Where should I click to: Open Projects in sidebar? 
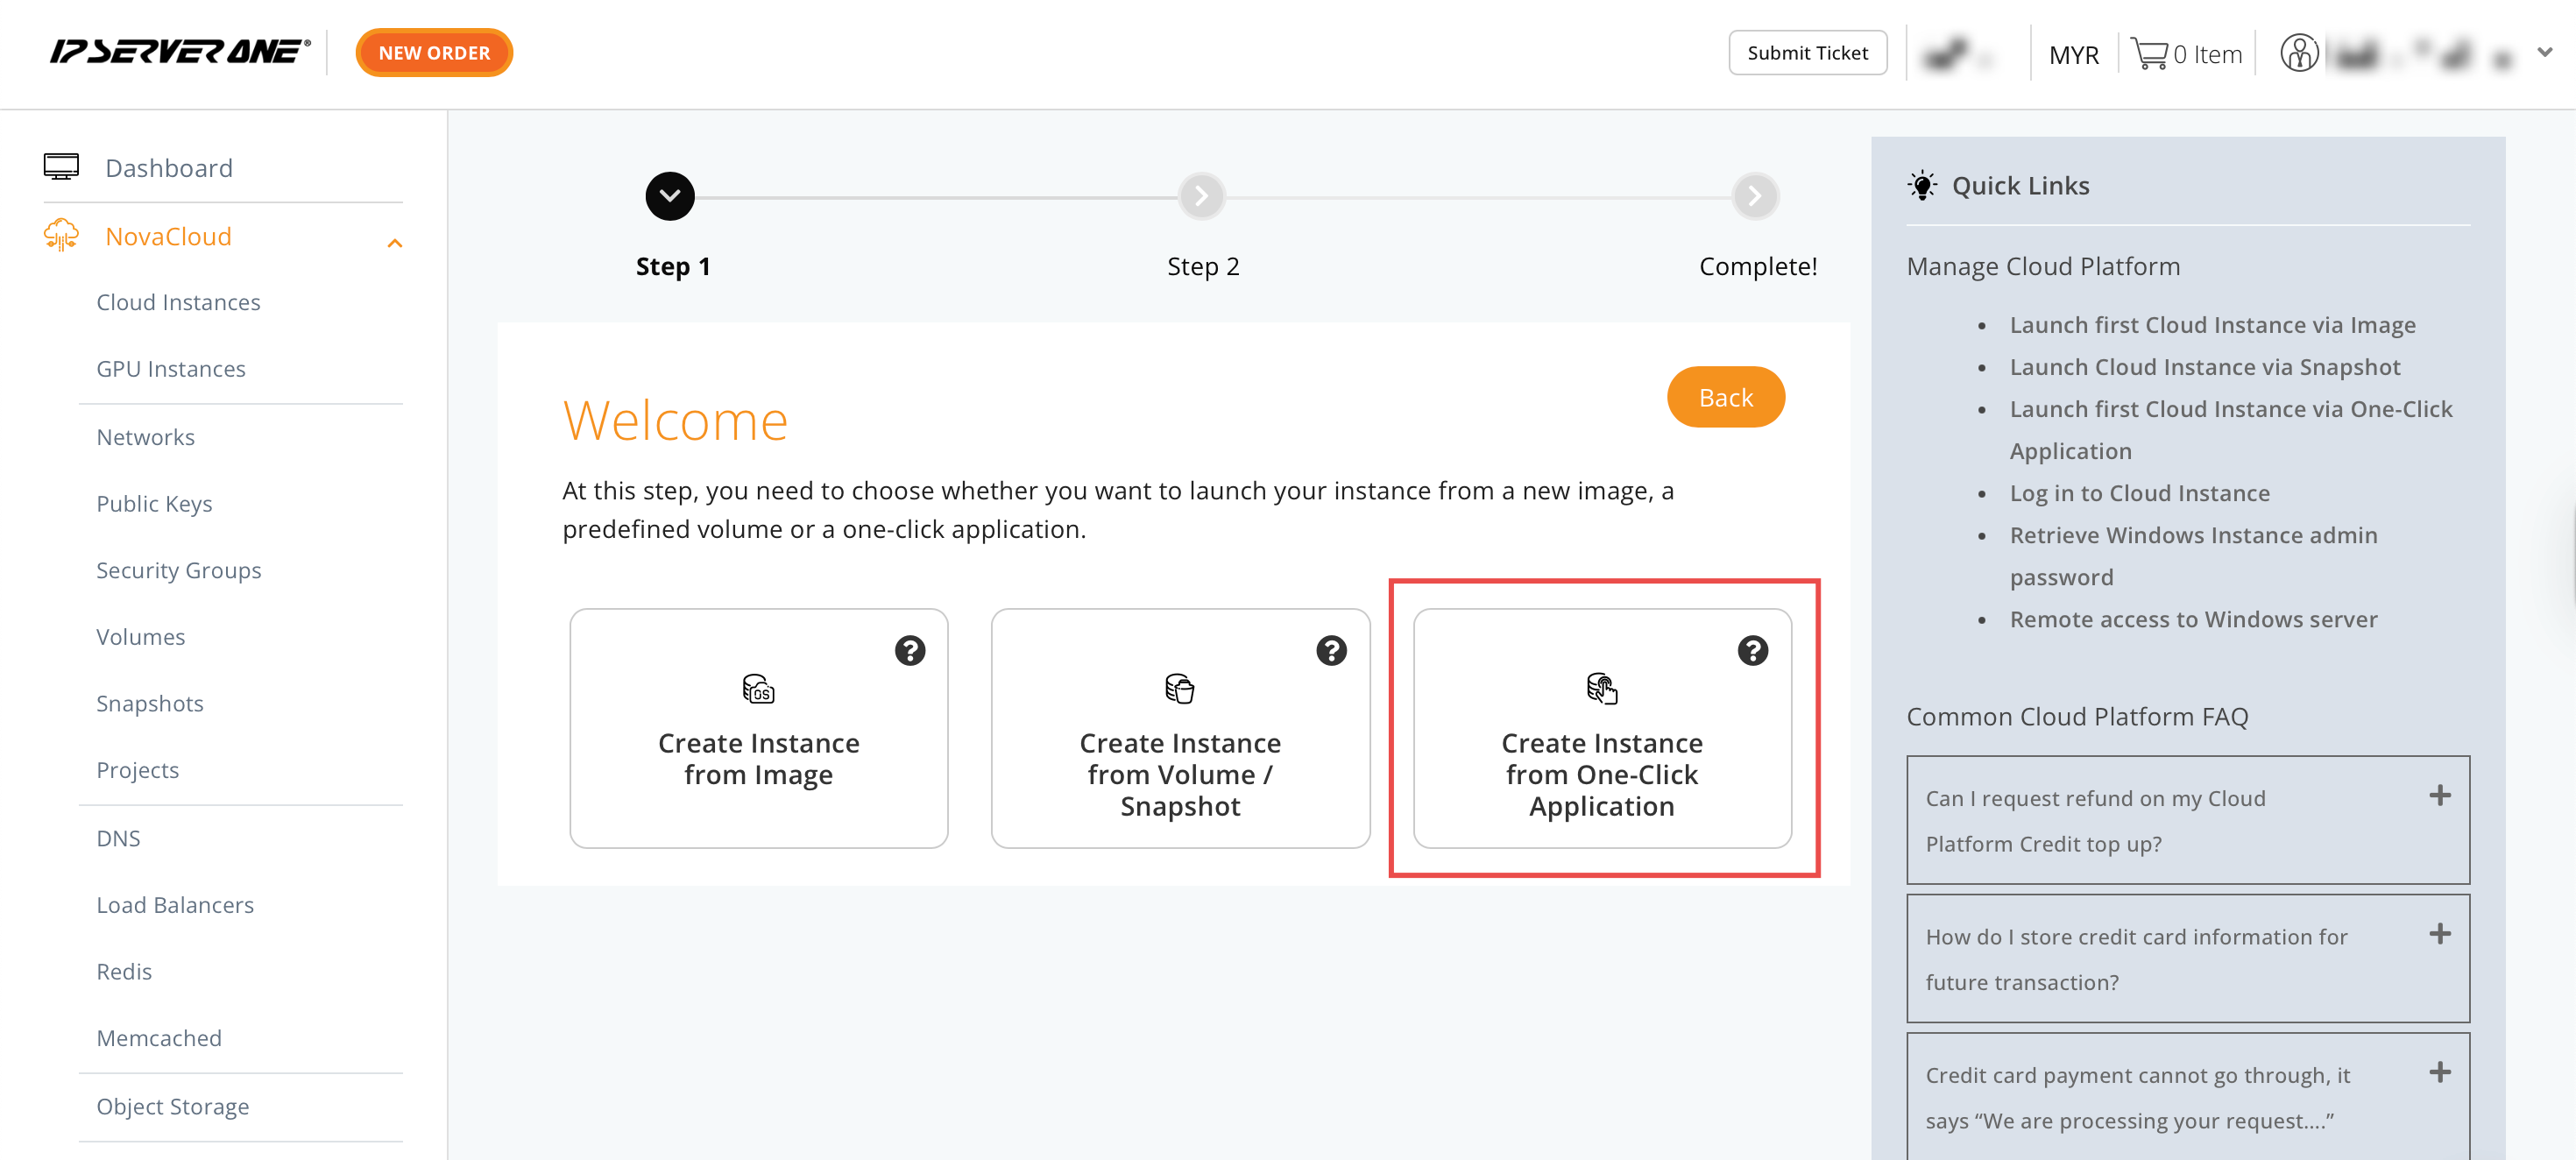click(x=138, y=770)
